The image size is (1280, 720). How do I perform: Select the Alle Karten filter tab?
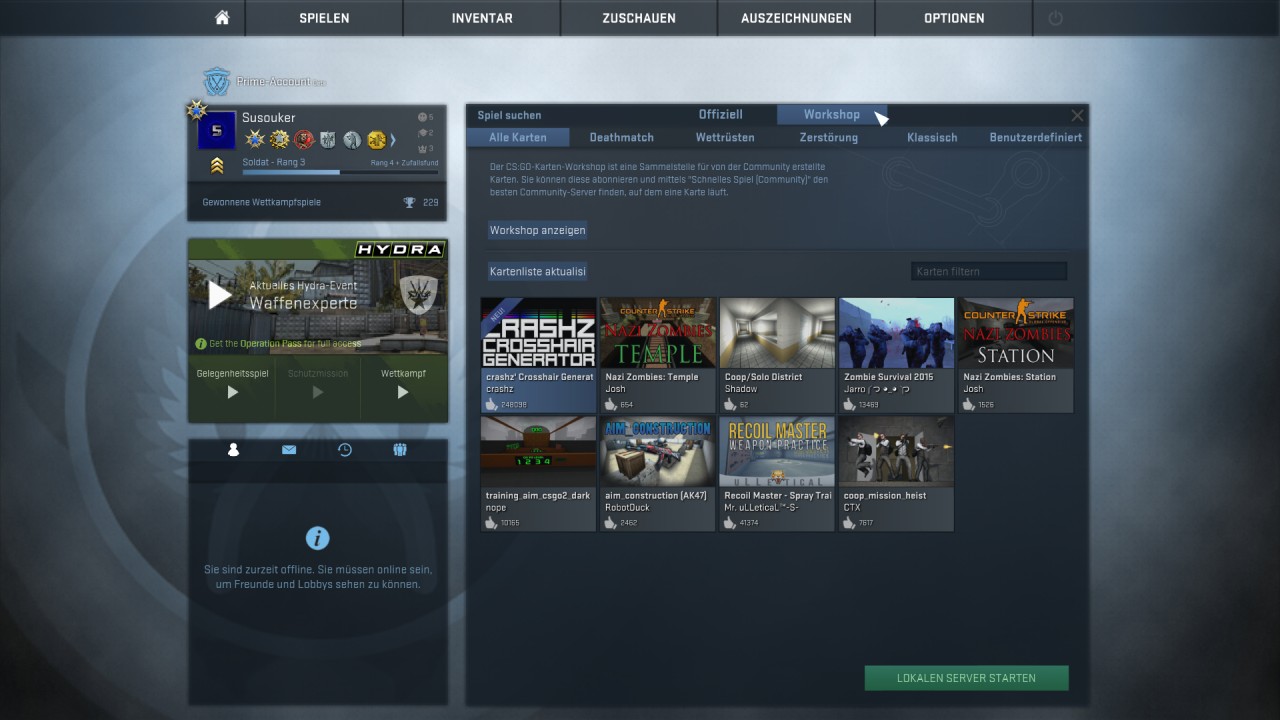[518, 137]
